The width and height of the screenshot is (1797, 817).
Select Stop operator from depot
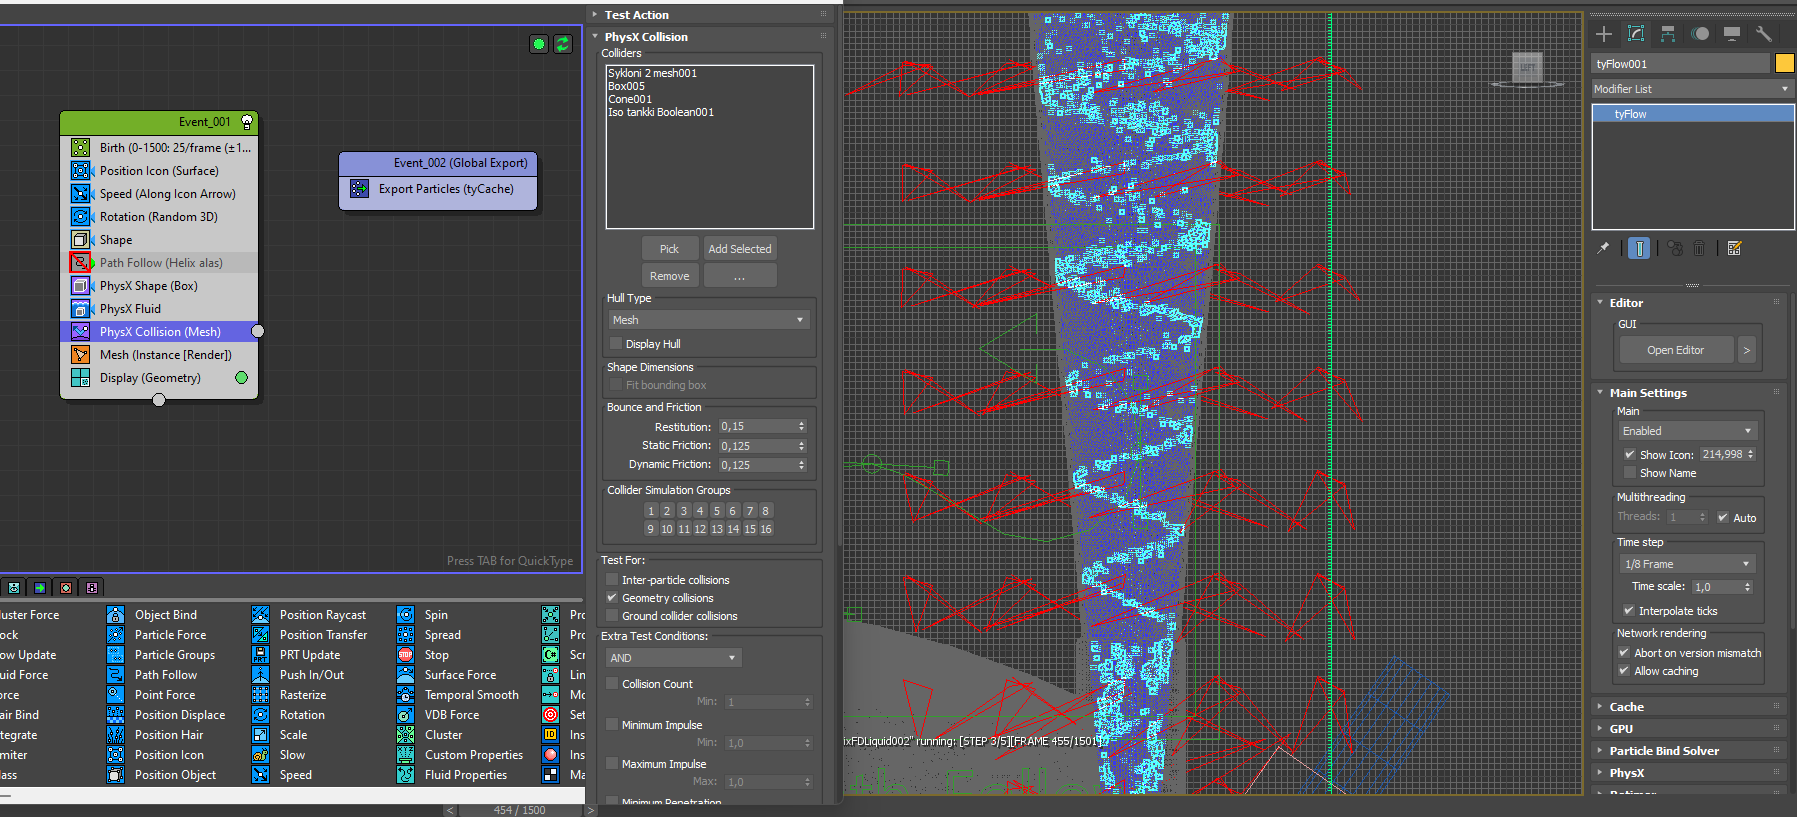pyautogui.click(x=423, y=655)
